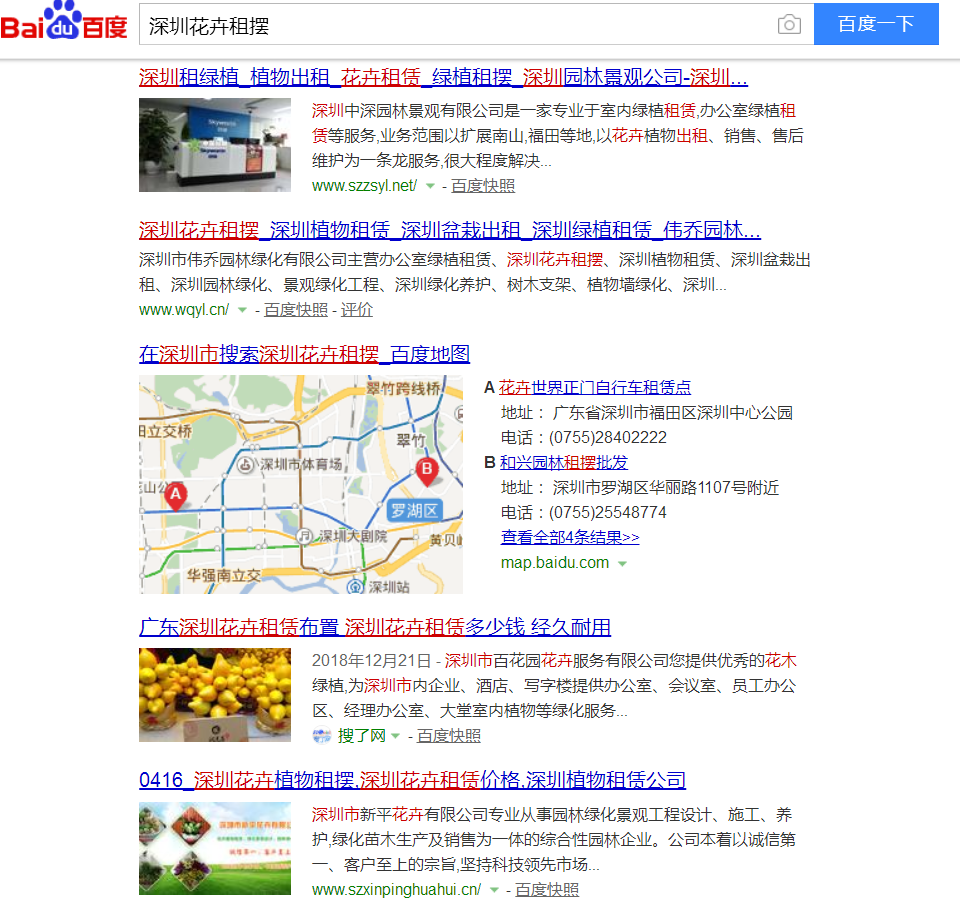Screen dimensions: 960x911
Task: Click the 搜了网 site icon
Action: point(321,735)
